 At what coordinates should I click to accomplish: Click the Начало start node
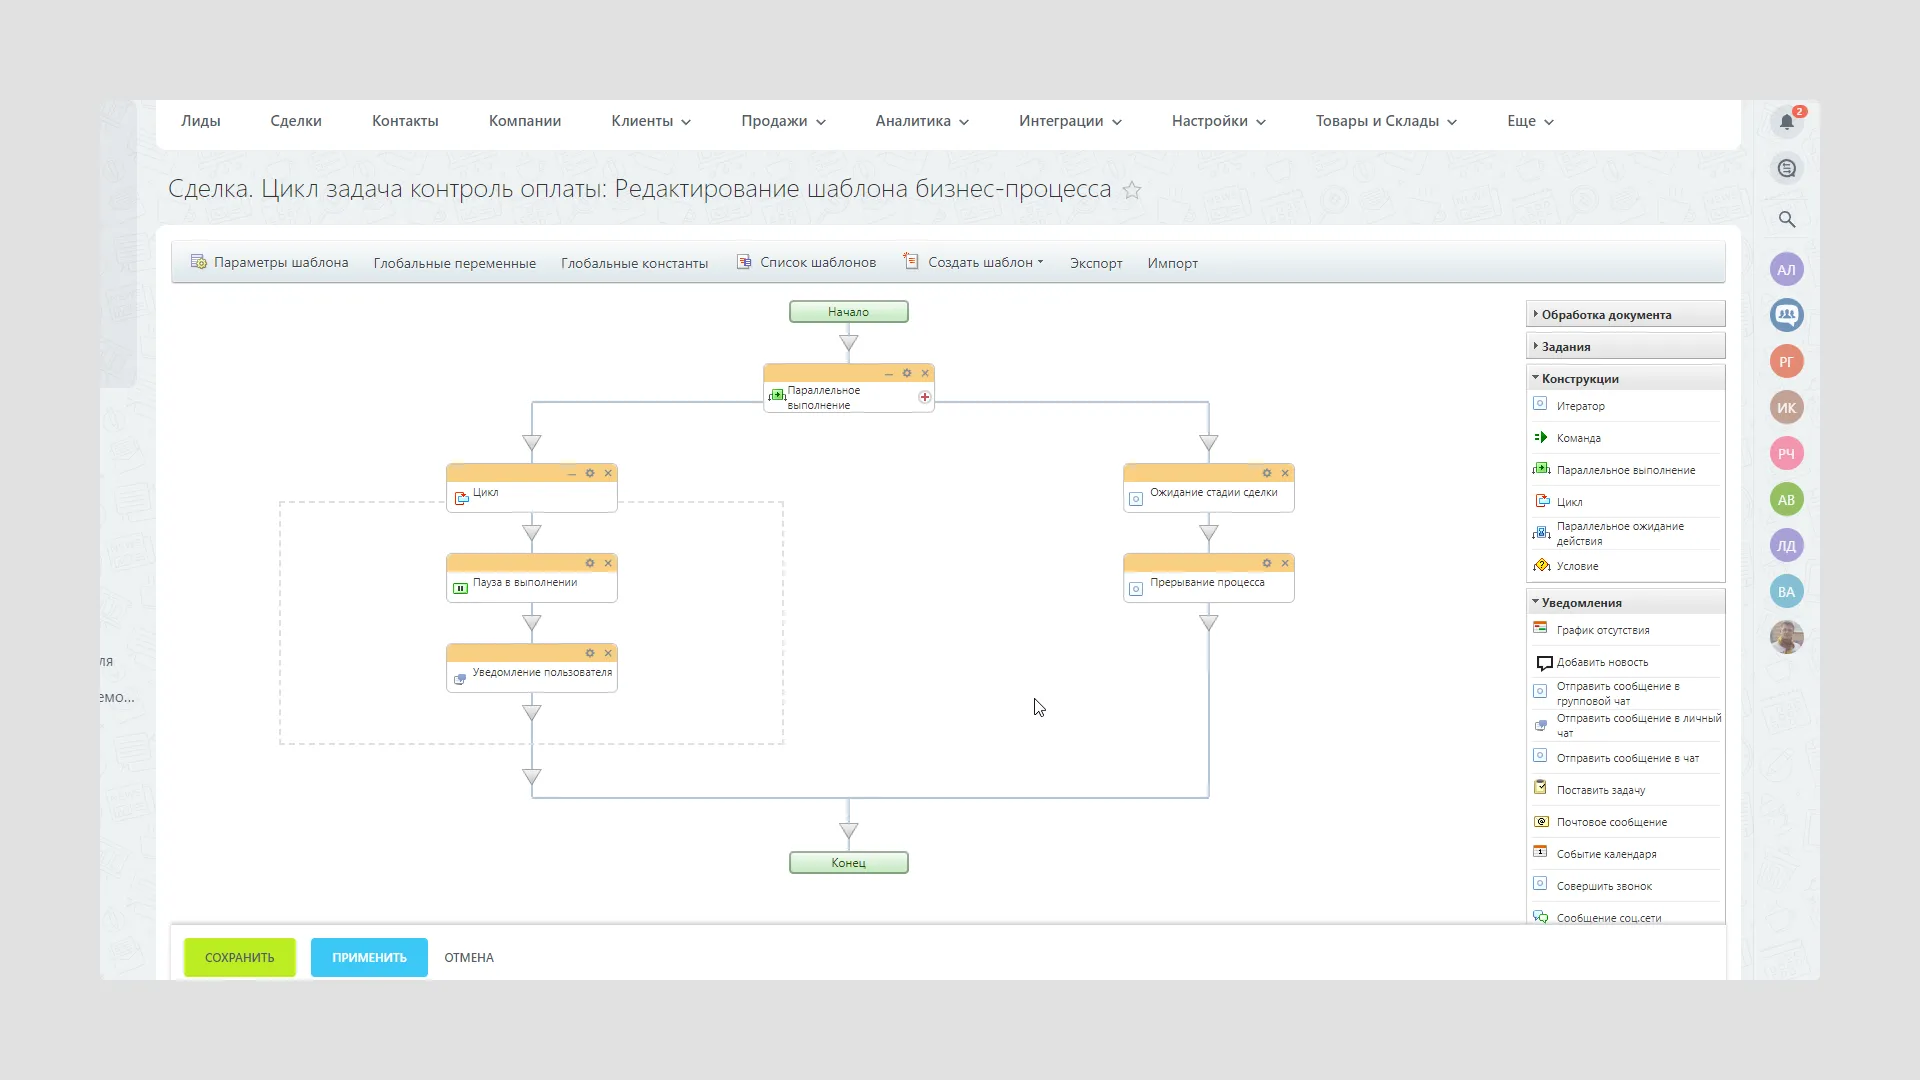point(849,312)
